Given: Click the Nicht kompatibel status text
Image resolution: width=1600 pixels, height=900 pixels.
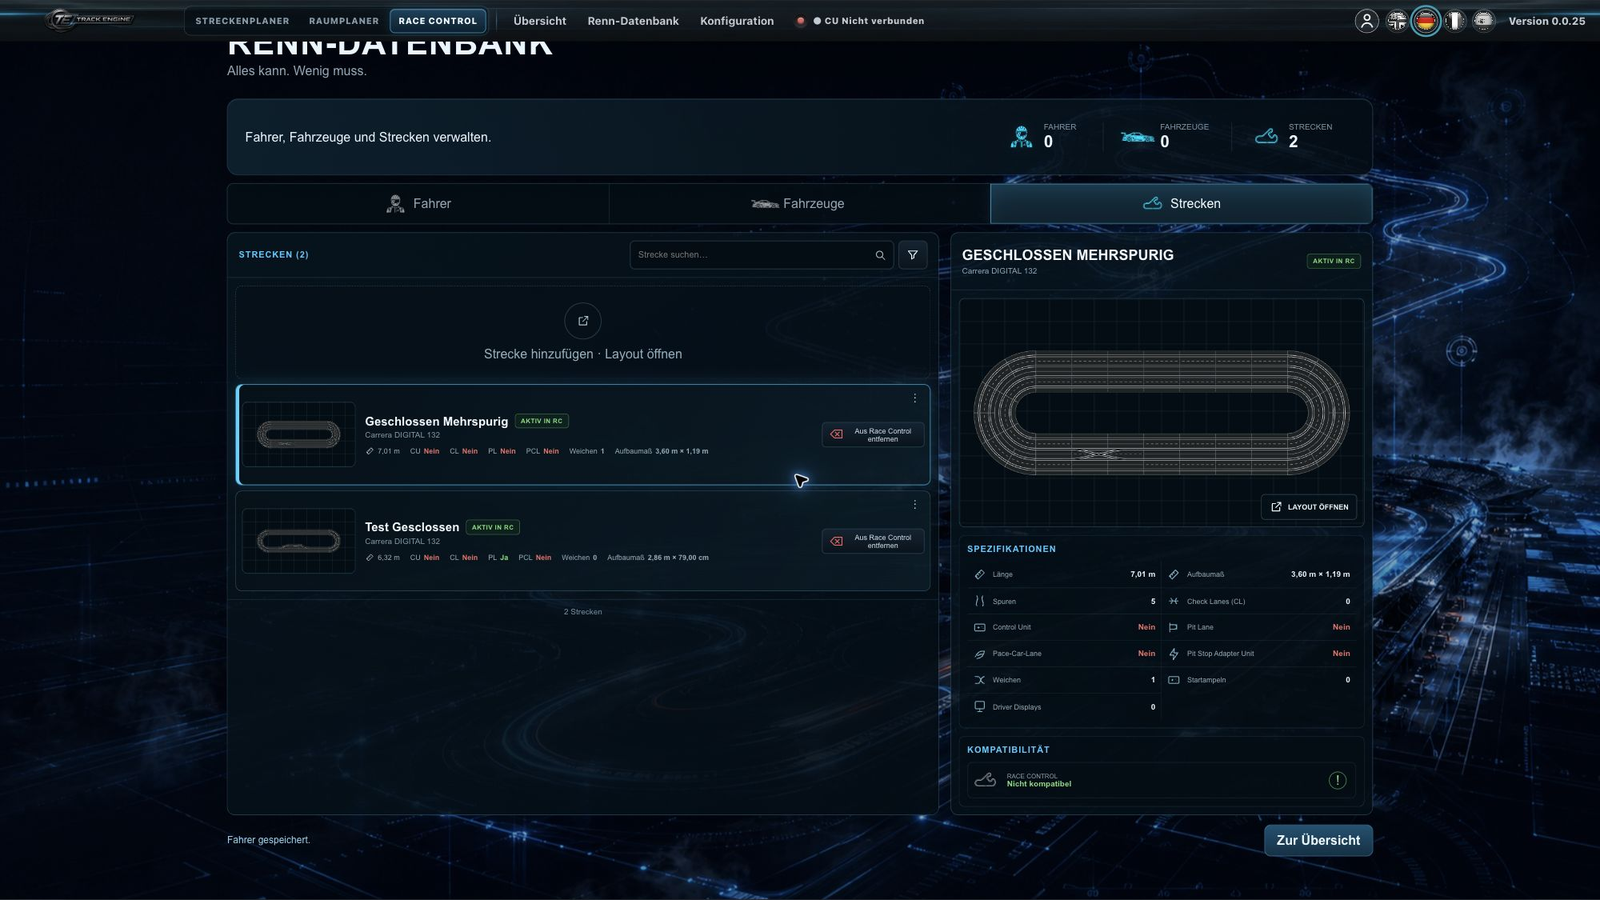Looking at the screenshot, I should [x=1038, y=784].
